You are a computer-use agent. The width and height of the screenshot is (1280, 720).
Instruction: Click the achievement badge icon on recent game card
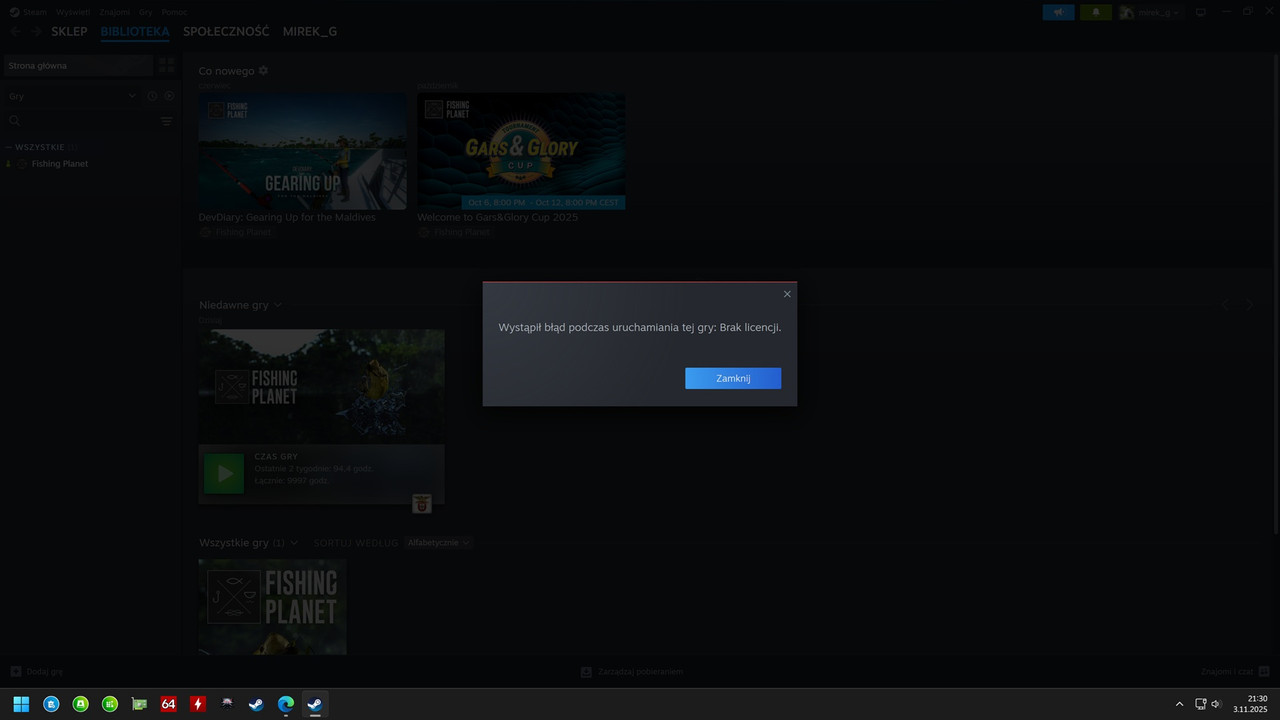(422, 504)
